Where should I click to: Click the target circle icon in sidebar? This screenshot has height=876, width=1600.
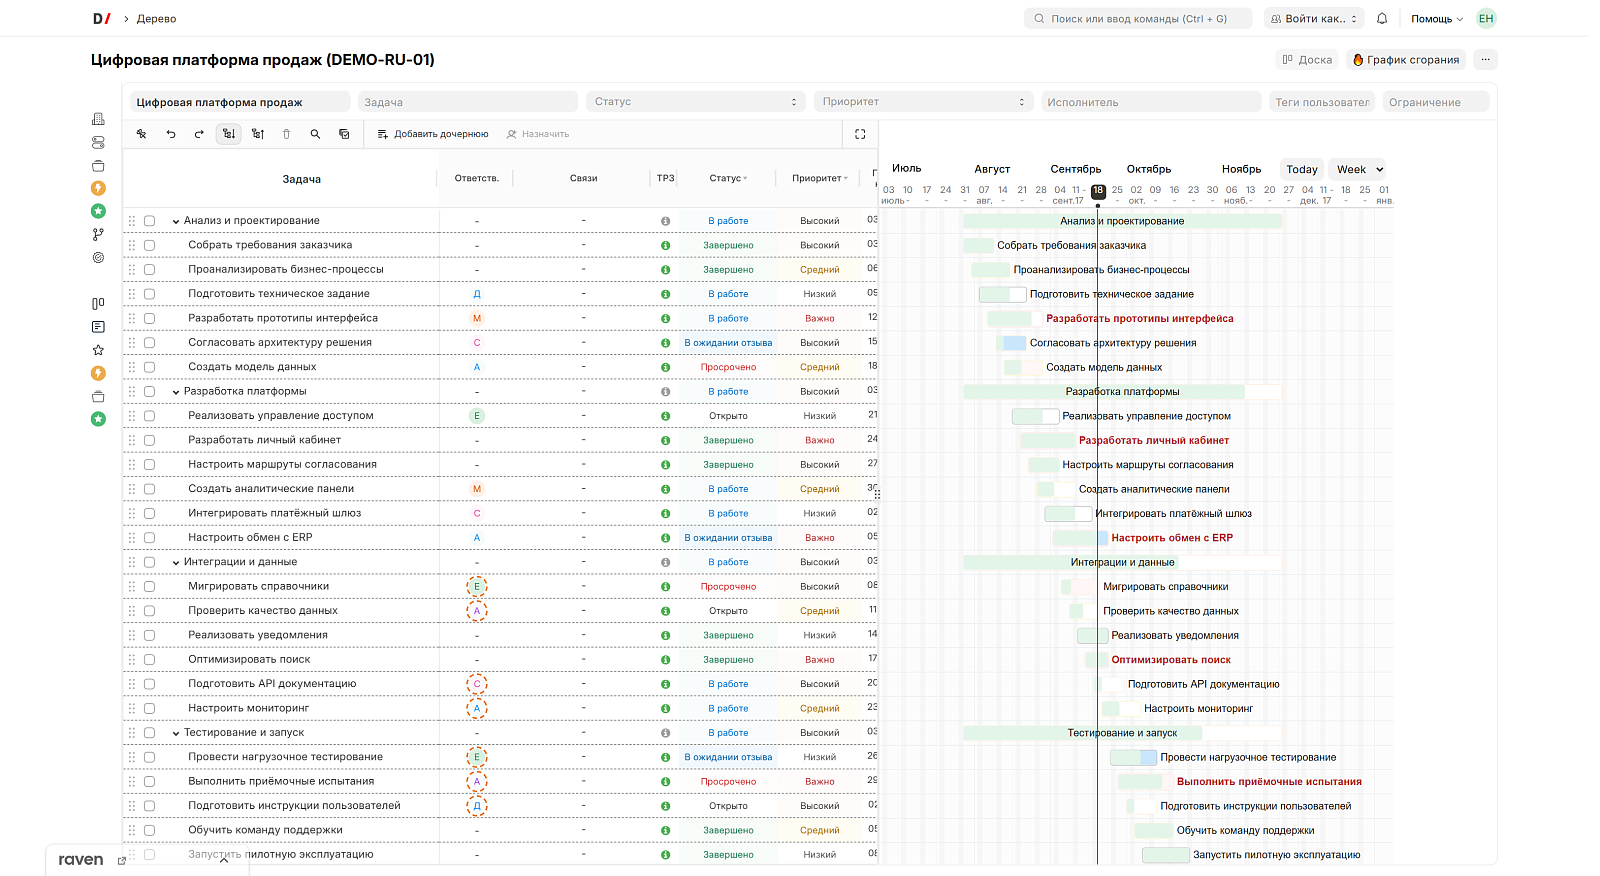(98, 257)
